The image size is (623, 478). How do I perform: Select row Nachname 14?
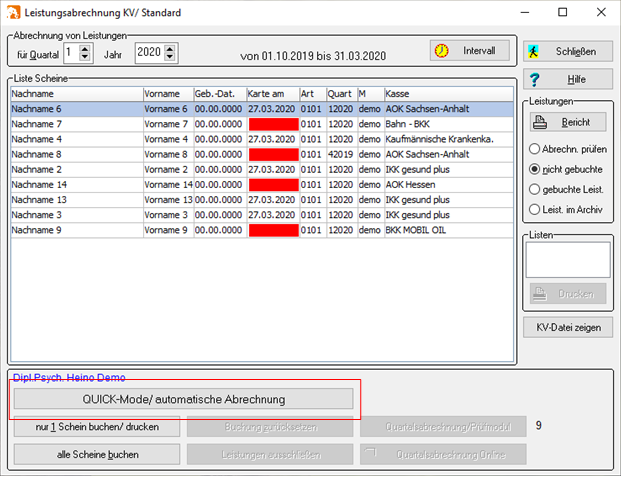pyautogui.click(x=262, y=184)
